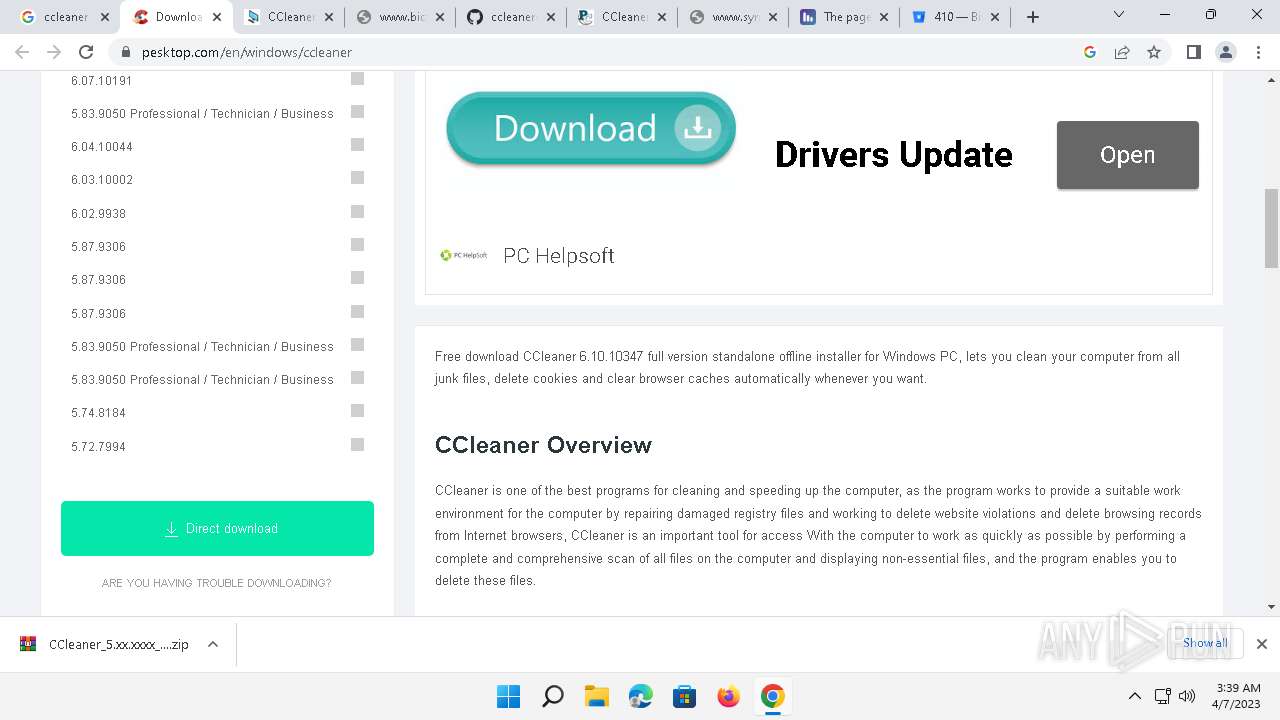
Task: Click gray square beside 5.74.8184
Action: click(357, 411)
